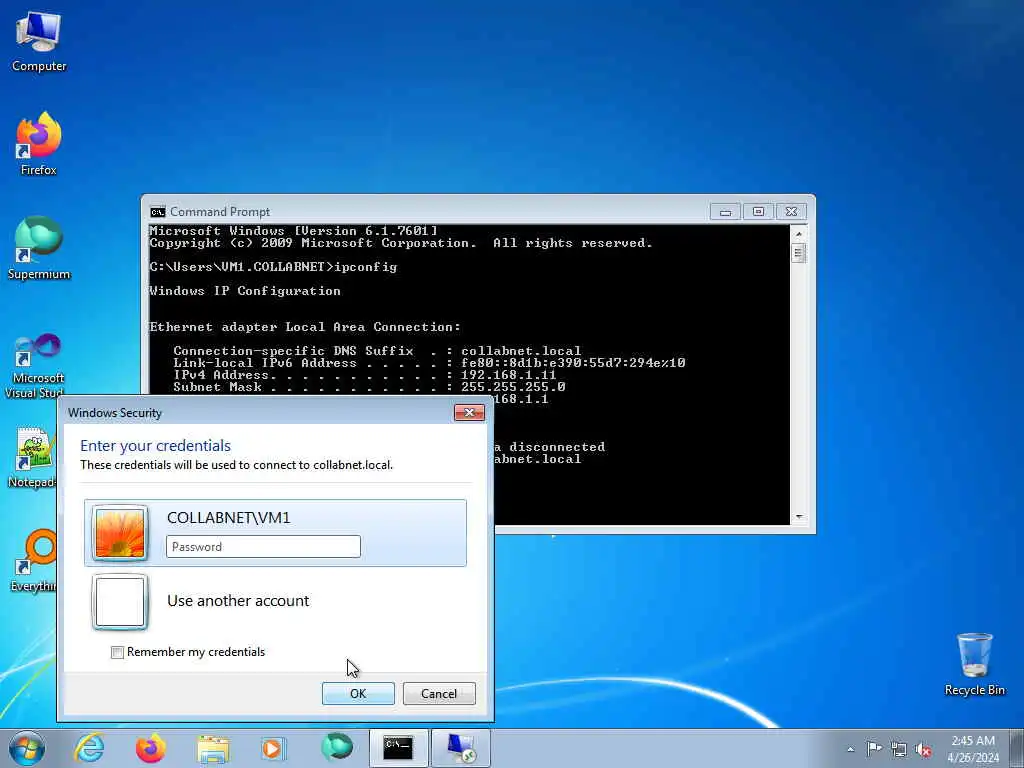Click the 192.168.1.11 IPv4 address text
Viewport: 1024px width, 768px height.
click(508, 375)
